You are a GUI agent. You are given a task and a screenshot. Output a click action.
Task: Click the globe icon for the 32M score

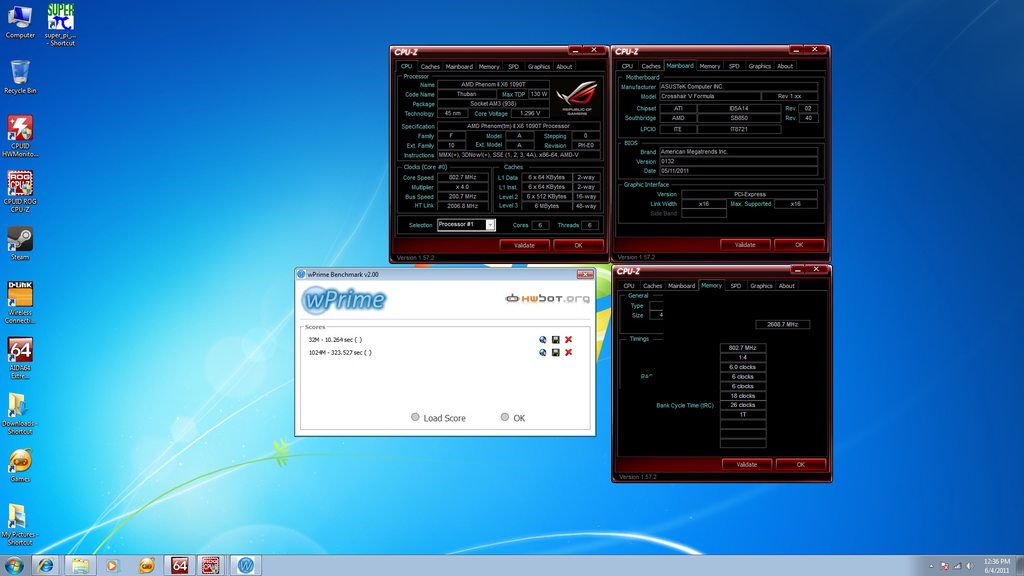point(543,340)
